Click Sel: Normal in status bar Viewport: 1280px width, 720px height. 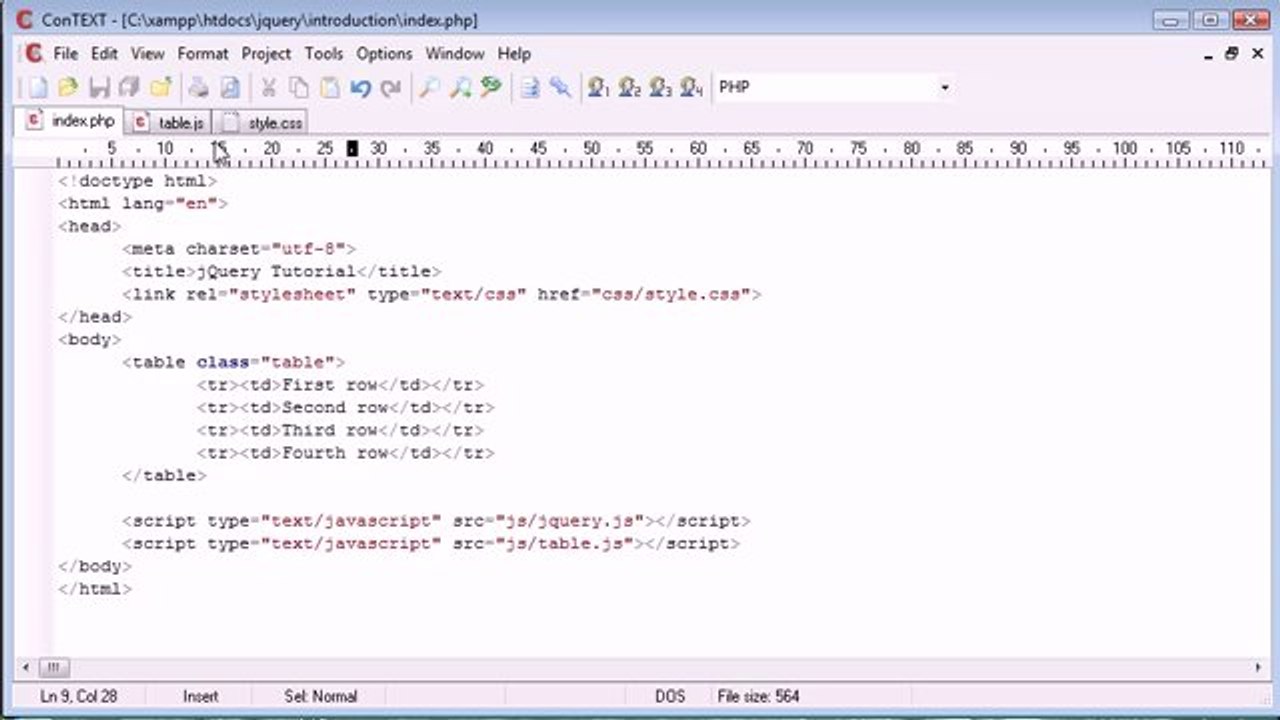[320, 696]
